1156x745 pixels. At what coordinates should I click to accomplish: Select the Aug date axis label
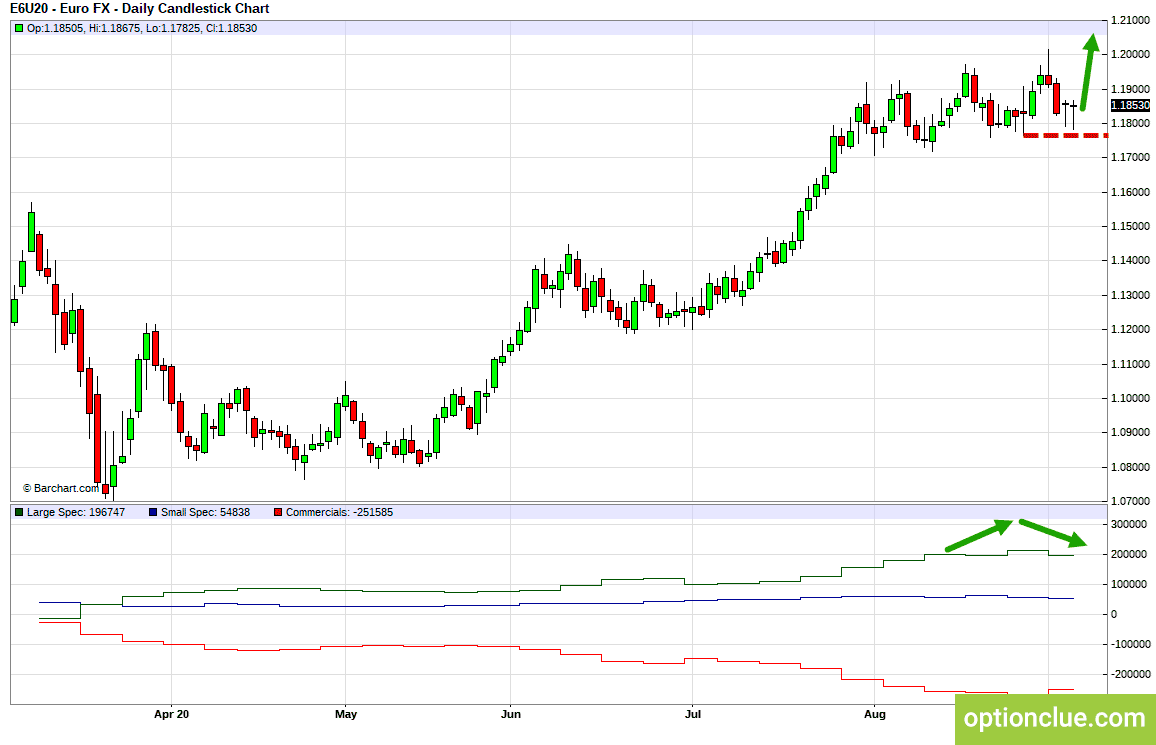[x=875, y=714]
